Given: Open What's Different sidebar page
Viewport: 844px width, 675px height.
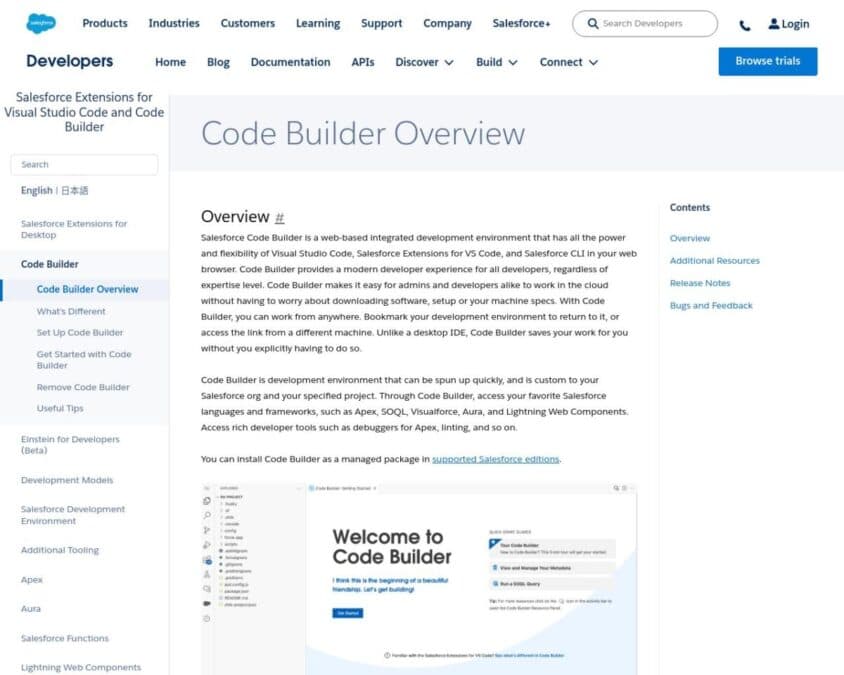Looking at the screenshot, I should 71,312.
